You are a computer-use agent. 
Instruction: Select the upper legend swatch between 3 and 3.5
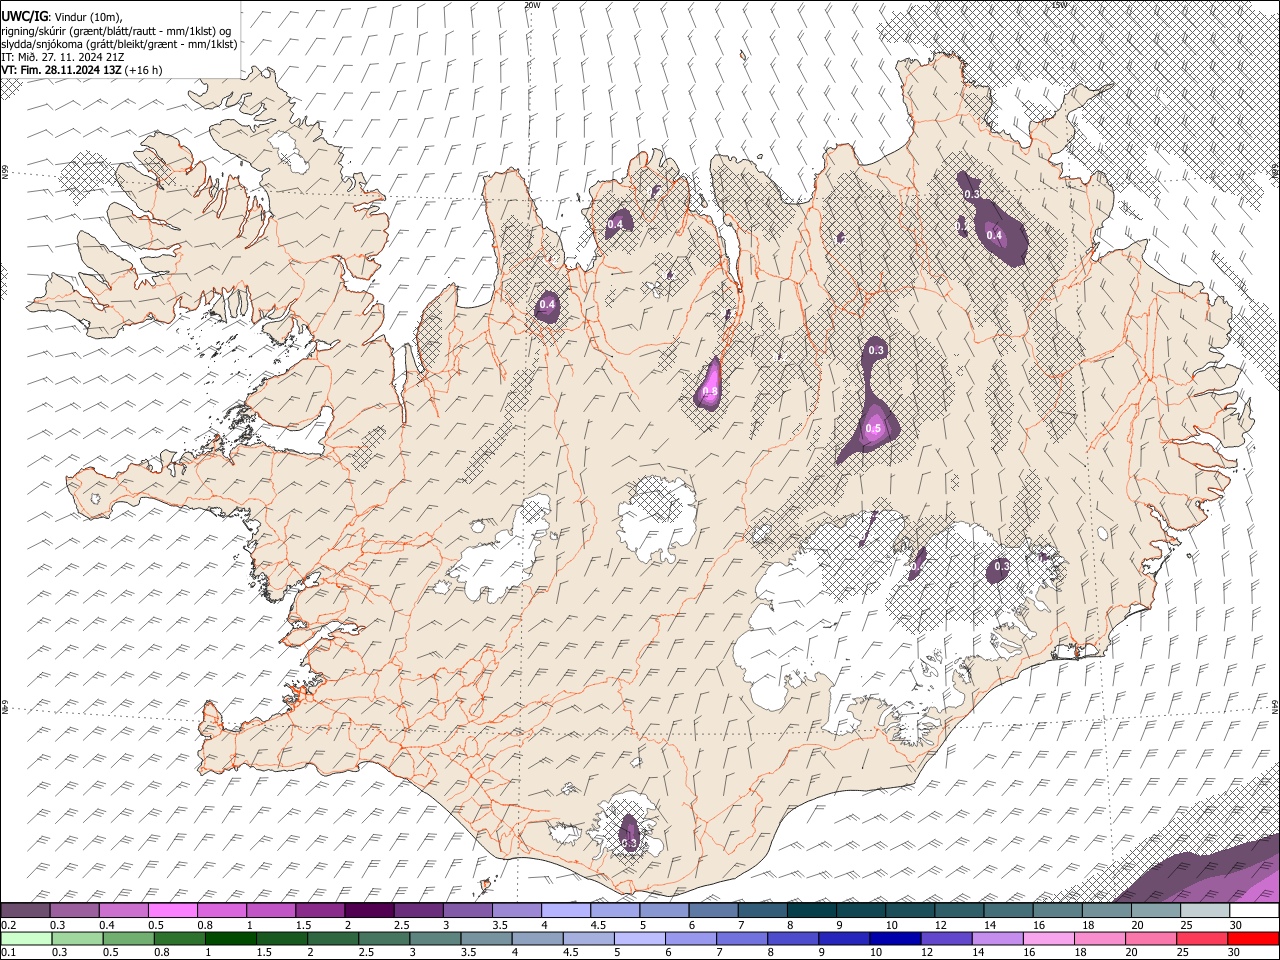pyautogui.click(x=467, y=910)
